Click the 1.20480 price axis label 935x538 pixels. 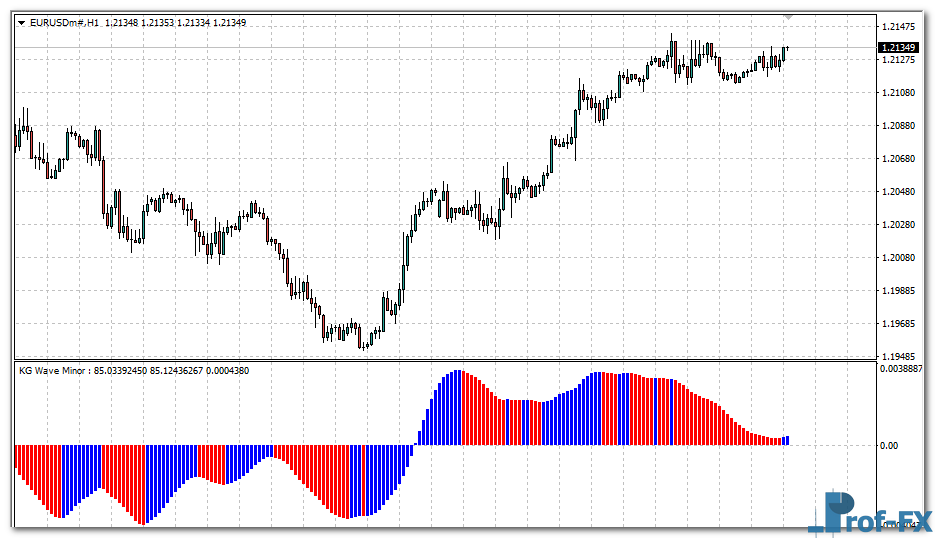pyautogui.click(x=900, y=192)
